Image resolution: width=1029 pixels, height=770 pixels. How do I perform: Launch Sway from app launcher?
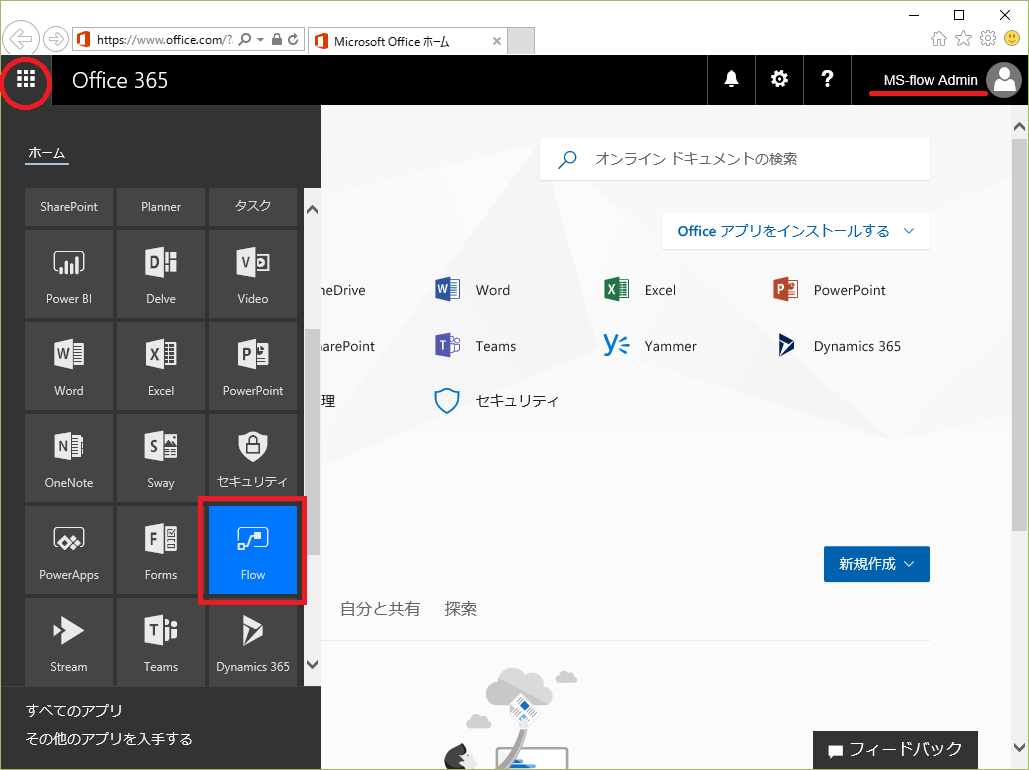(161, 458)
